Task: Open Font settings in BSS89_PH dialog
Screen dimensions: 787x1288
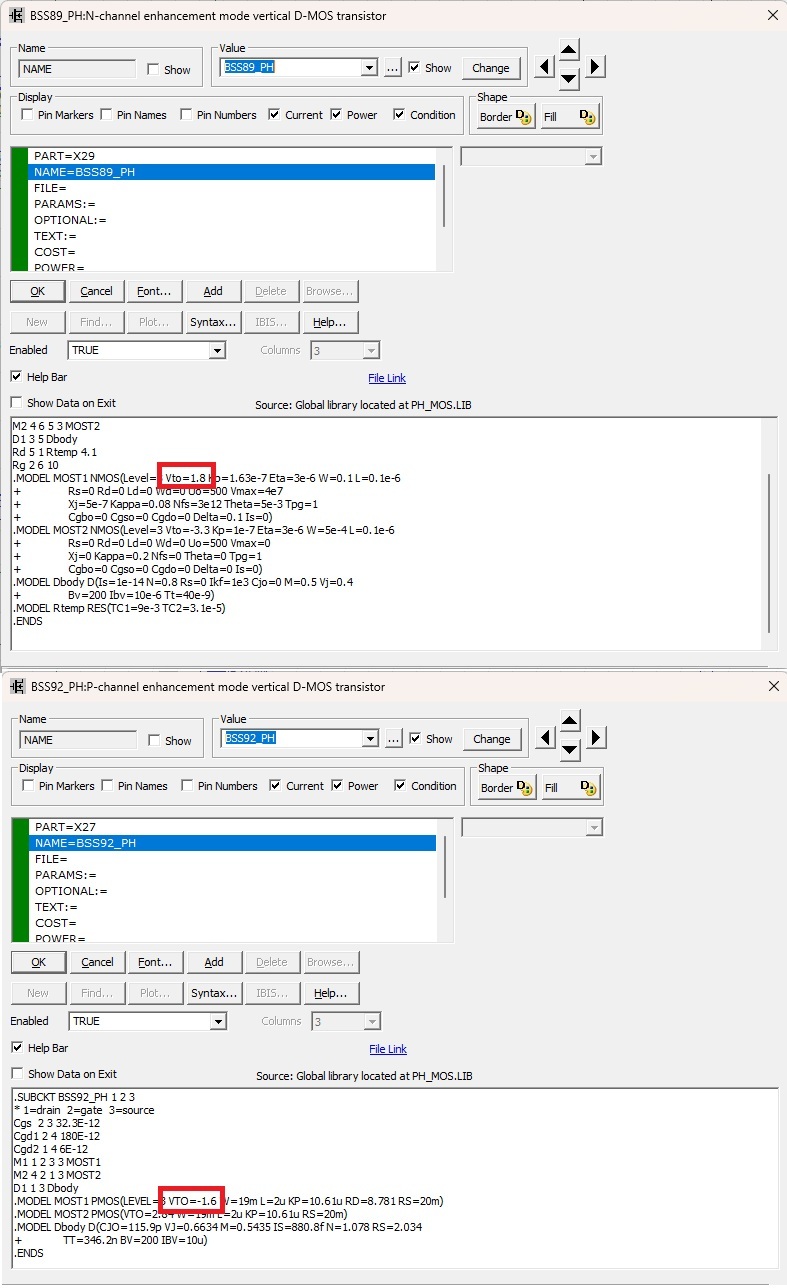Action: tap(153, 291)
